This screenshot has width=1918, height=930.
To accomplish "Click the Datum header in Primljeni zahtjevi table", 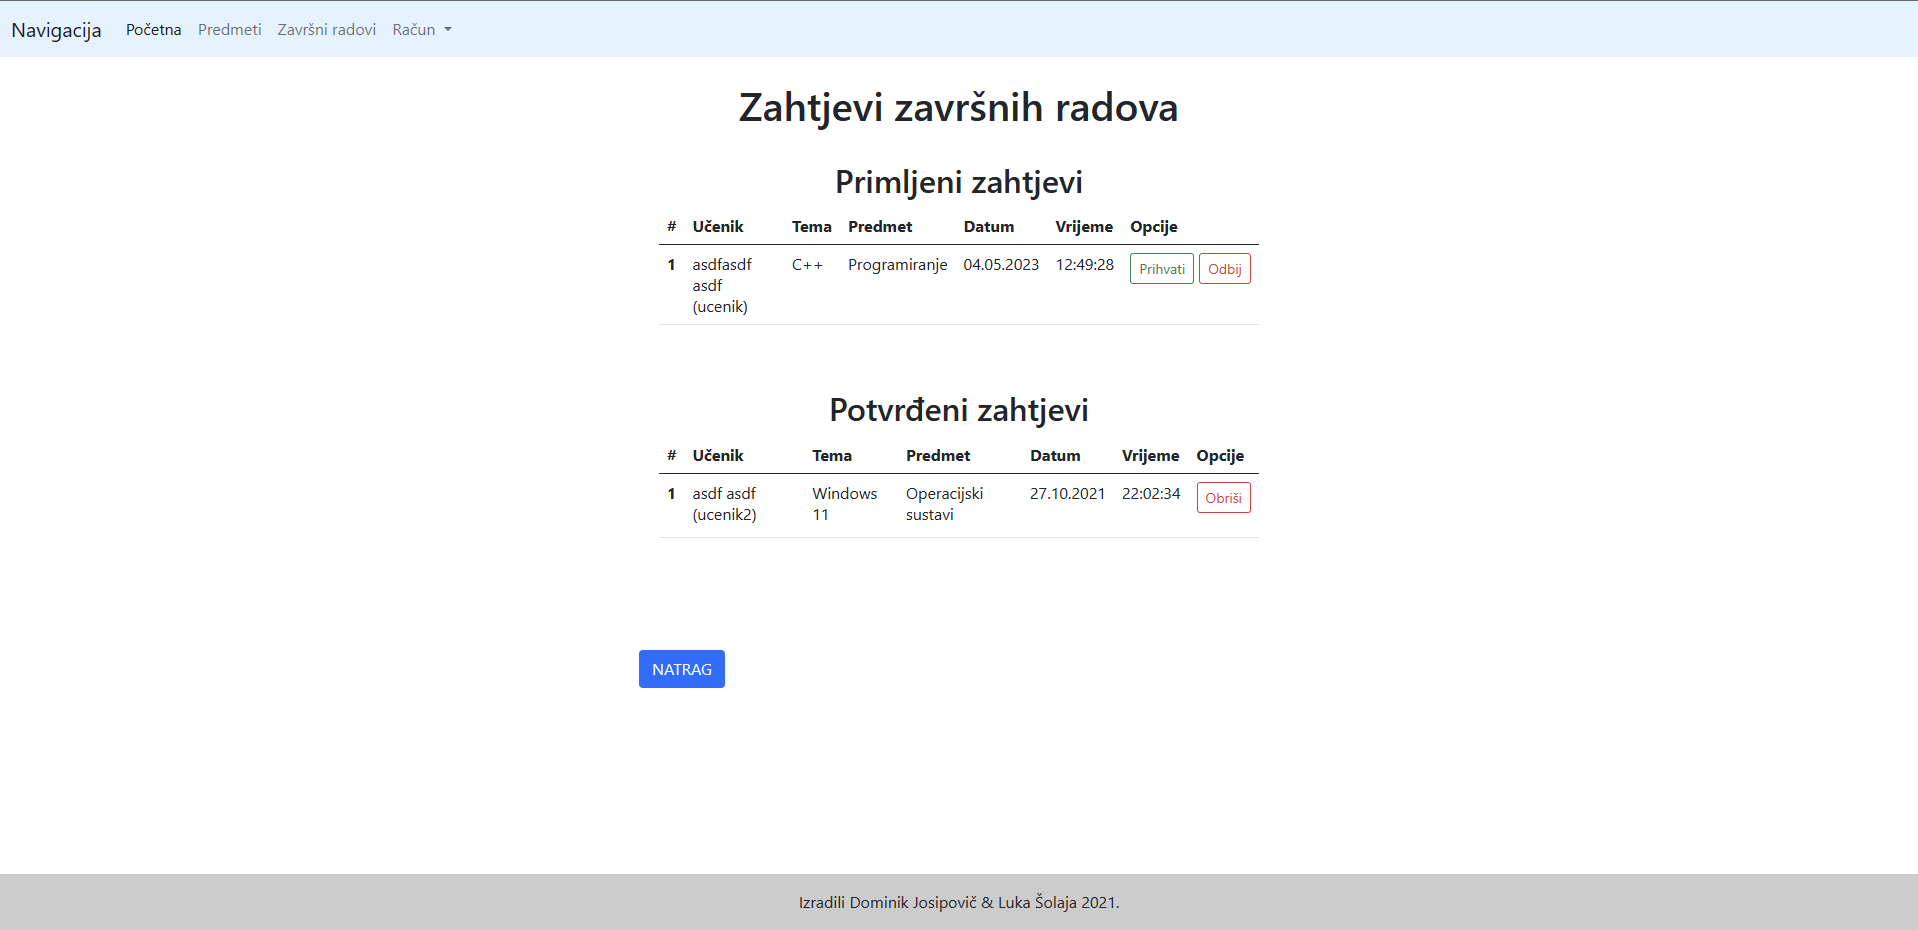I will [x=988, y=226].
